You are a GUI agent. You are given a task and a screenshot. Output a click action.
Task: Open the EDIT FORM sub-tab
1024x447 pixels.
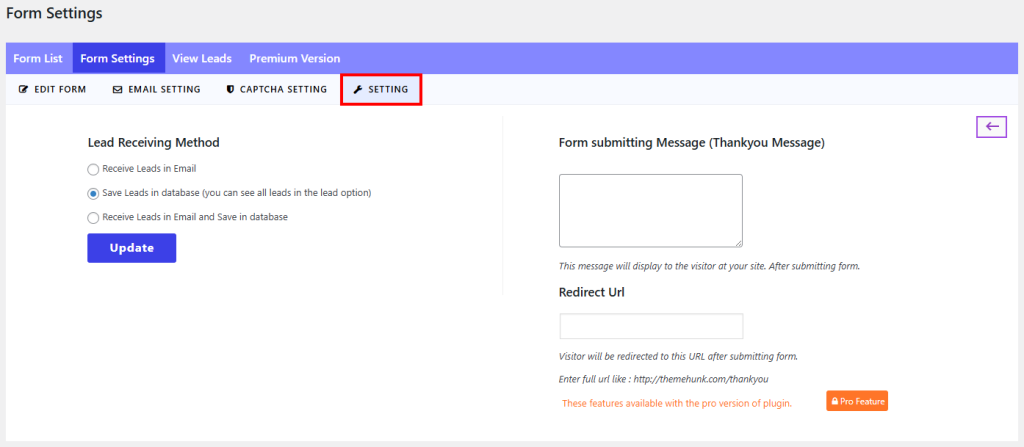click(52, 90)
